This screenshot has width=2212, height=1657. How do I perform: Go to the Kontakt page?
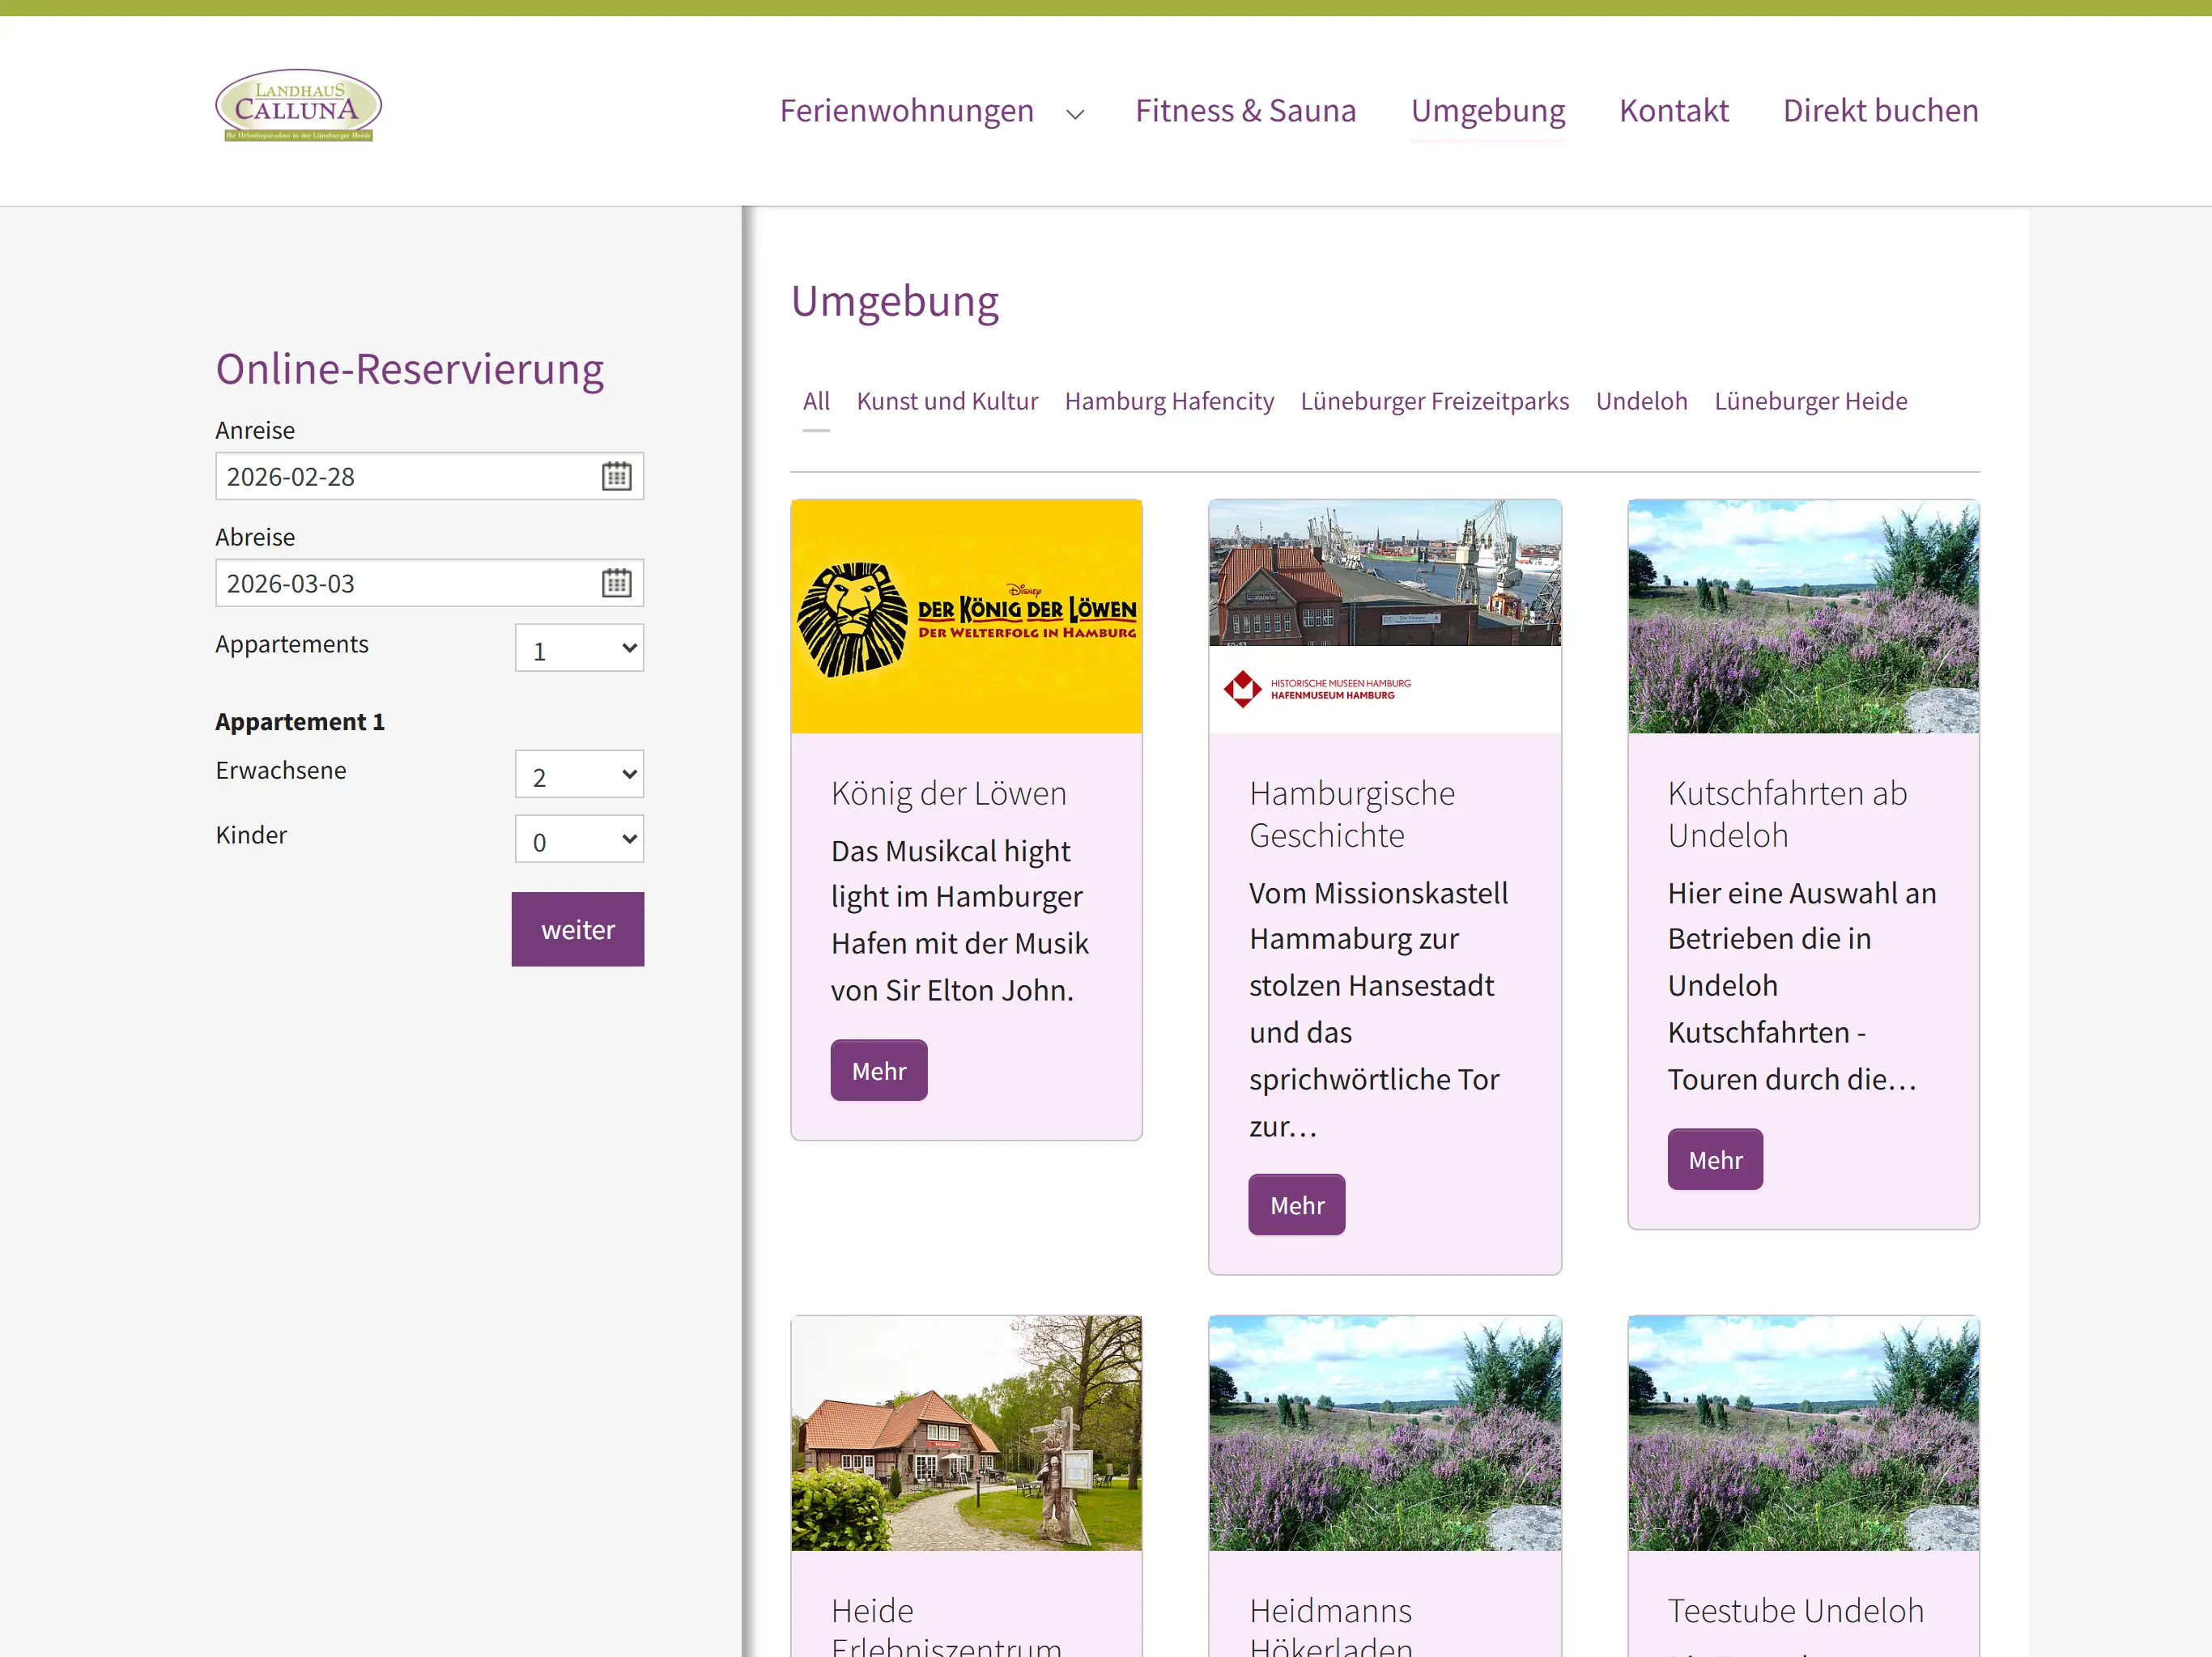(x=1673, y=110)
